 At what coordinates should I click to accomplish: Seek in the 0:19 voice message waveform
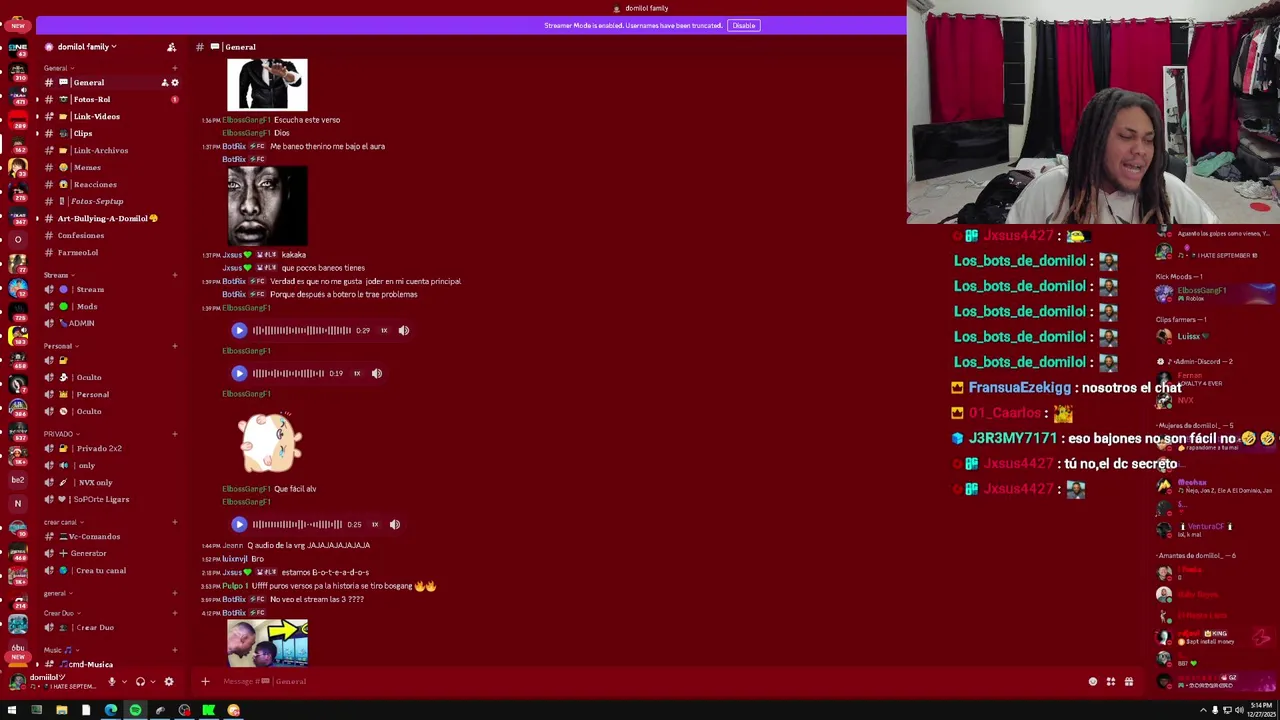289,373
